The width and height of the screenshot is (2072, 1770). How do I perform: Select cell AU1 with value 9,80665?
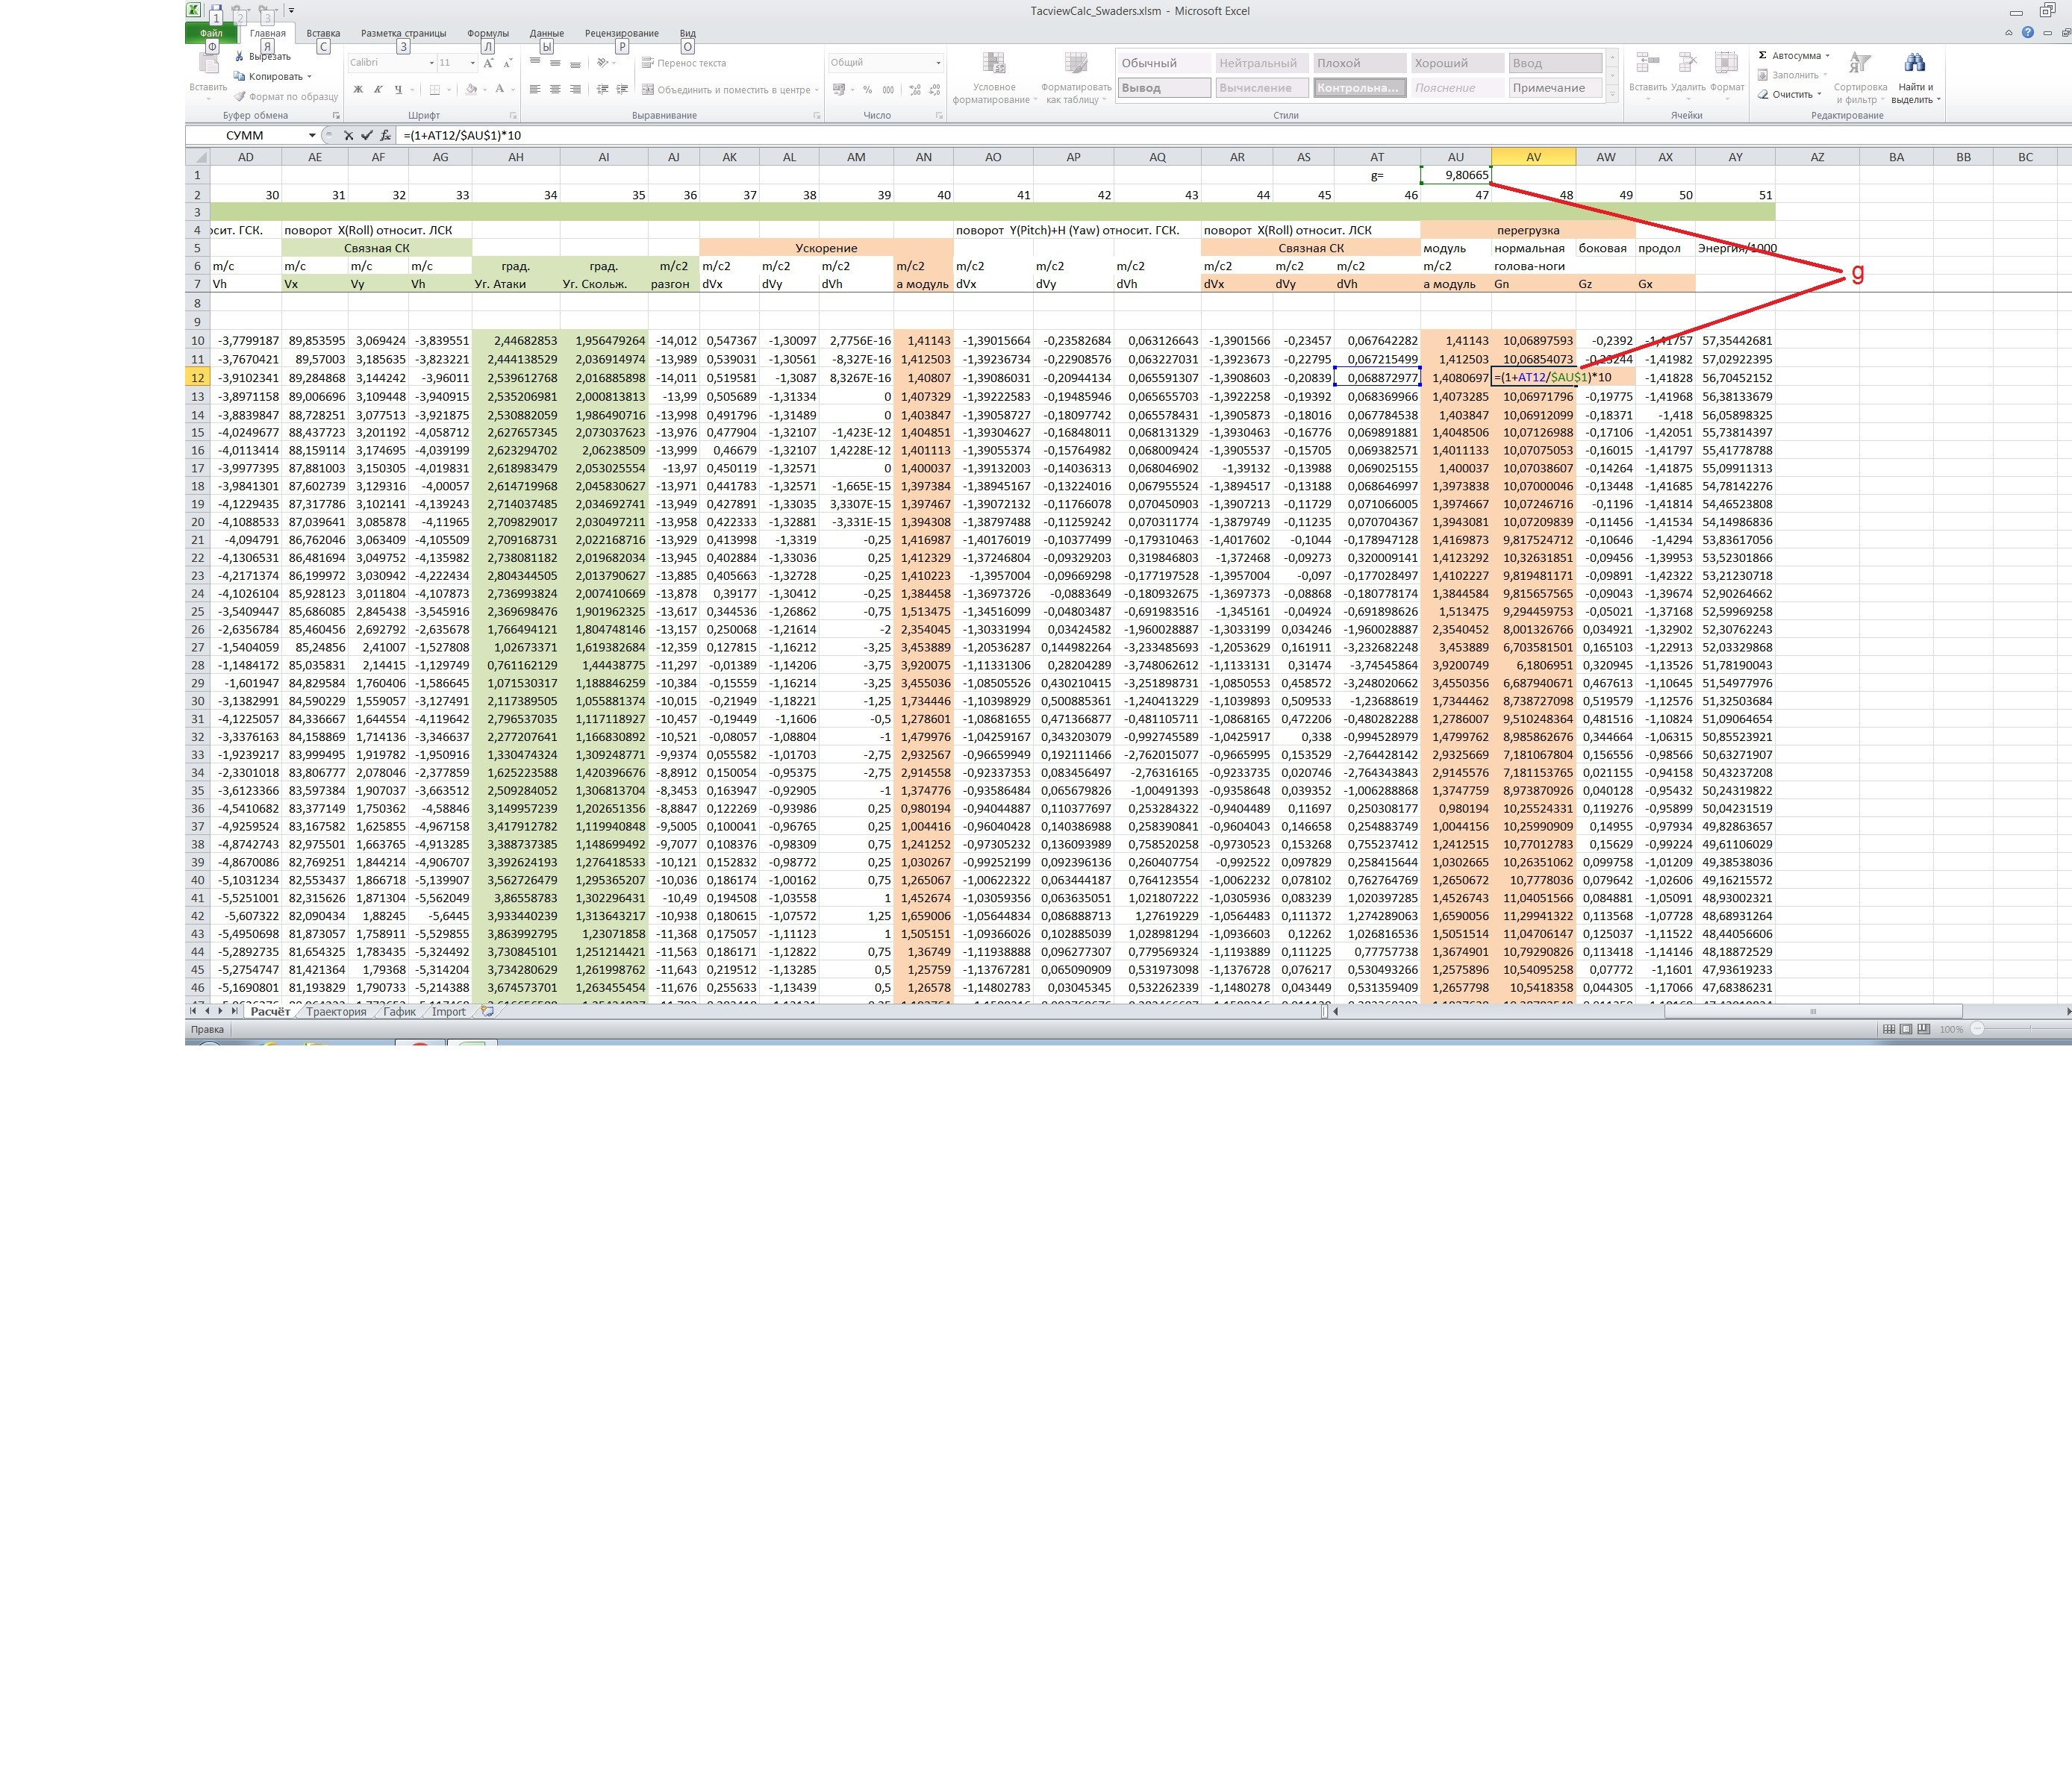pos(1455,175)
